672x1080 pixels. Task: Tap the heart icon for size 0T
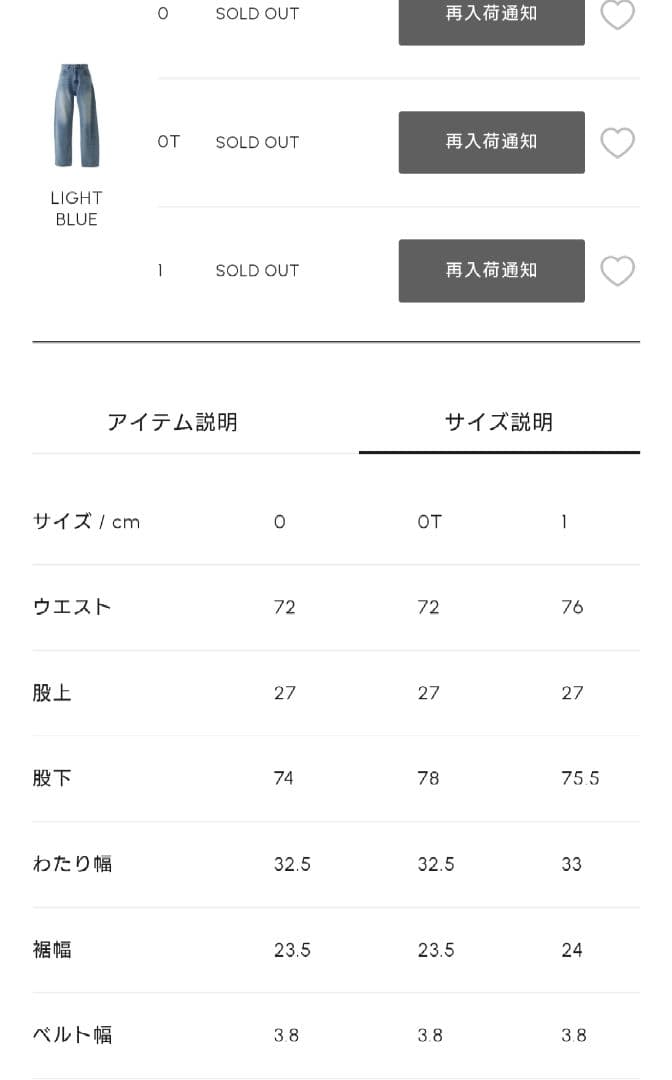617,142
